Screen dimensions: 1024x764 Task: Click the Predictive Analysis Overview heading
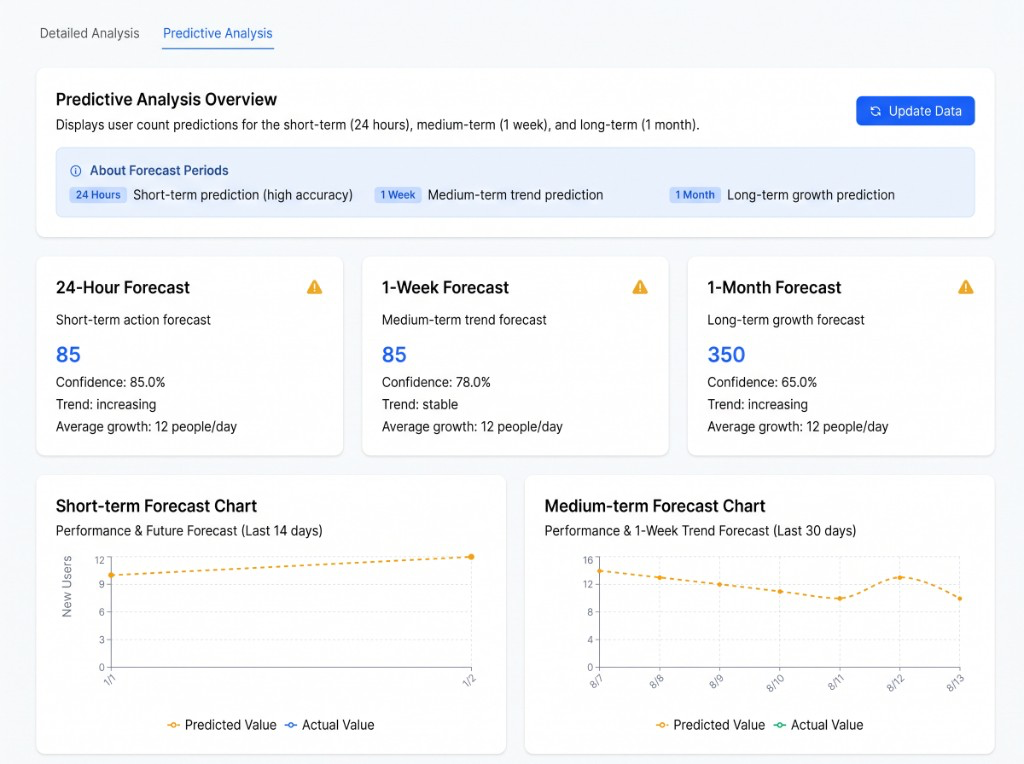[166, 99]
